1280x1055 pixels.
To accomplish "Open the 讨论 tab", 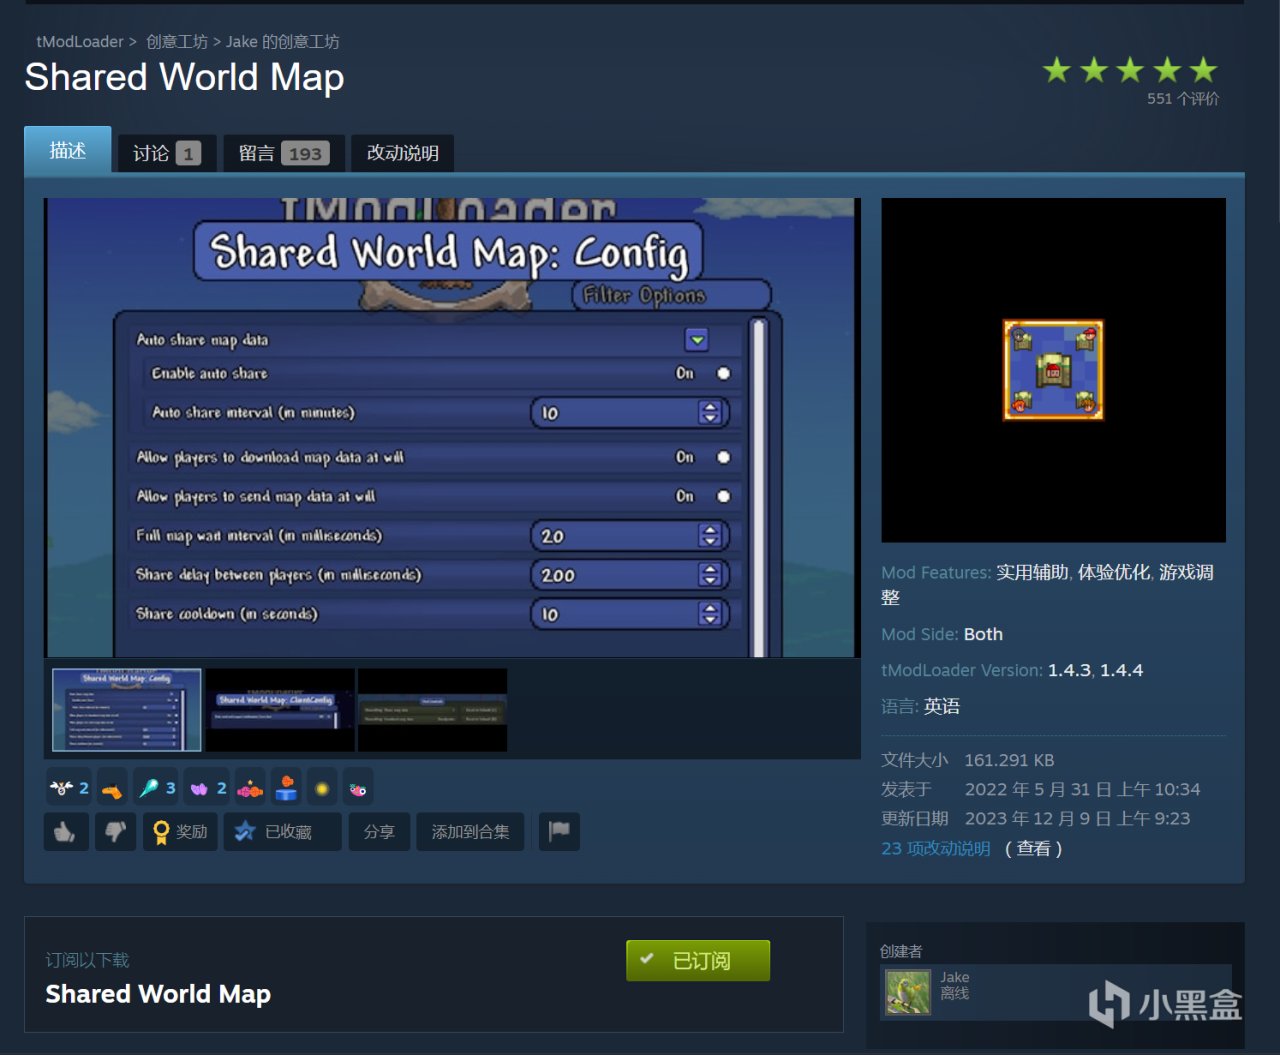I will [x=167, y=153].
